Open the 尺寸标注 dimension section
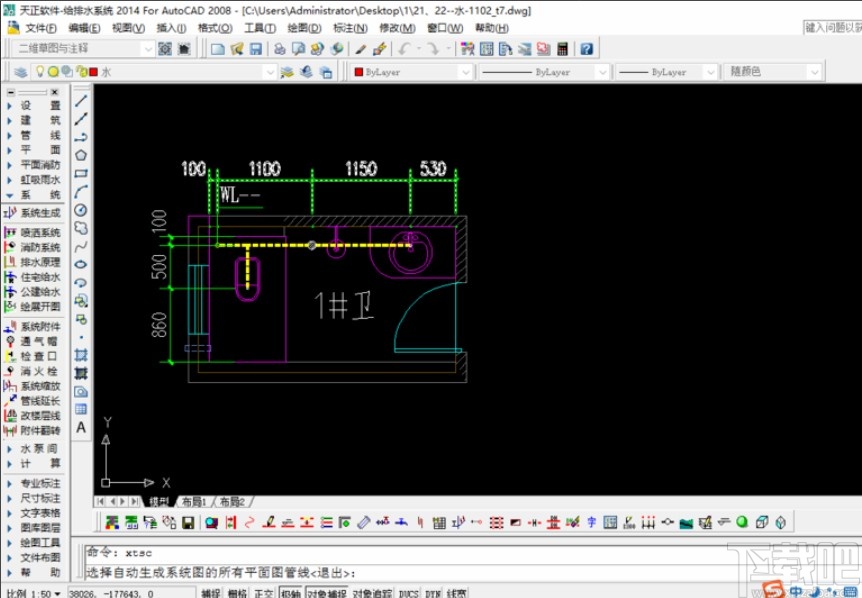The image size is (862, 598). coord(40,497)
